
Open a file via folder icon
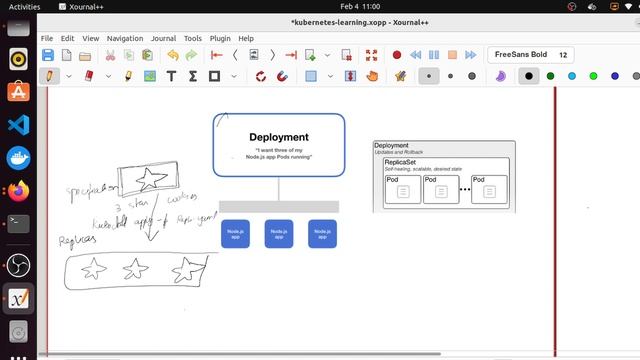pyautogui.click(x=85, y=56)
